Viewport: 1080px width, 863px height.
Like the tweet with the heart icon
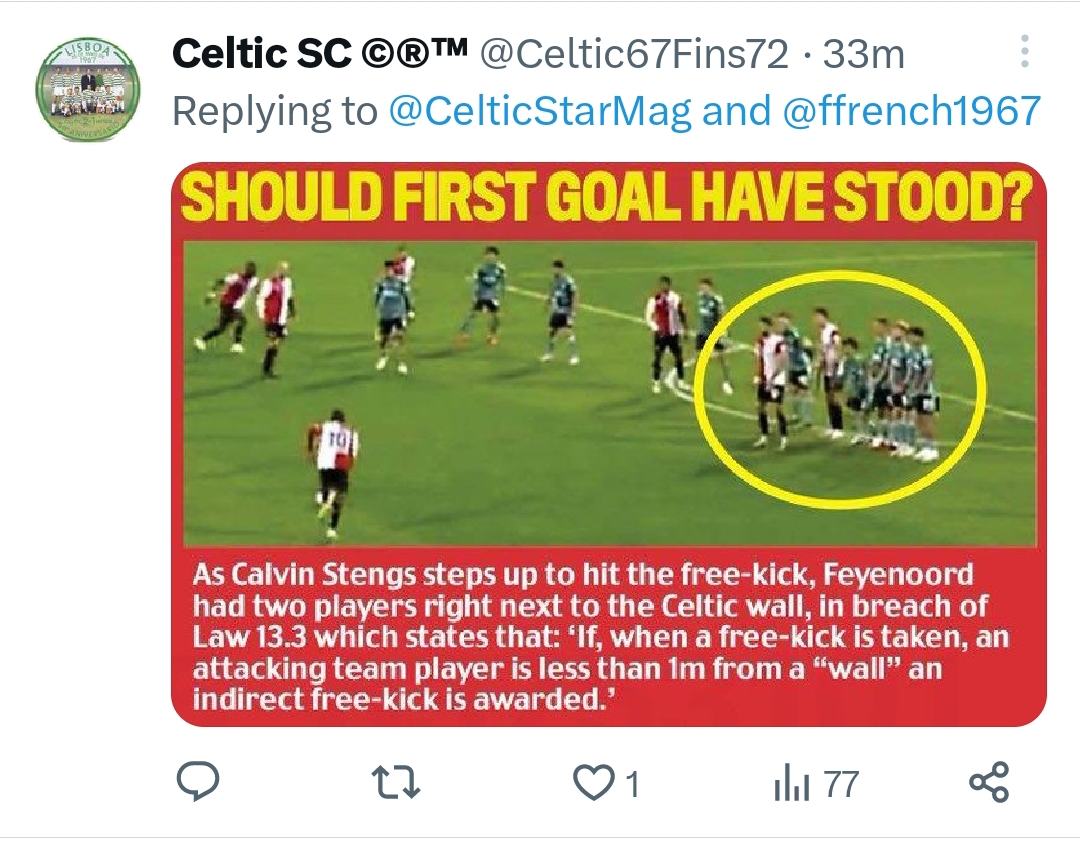point(594,784)
